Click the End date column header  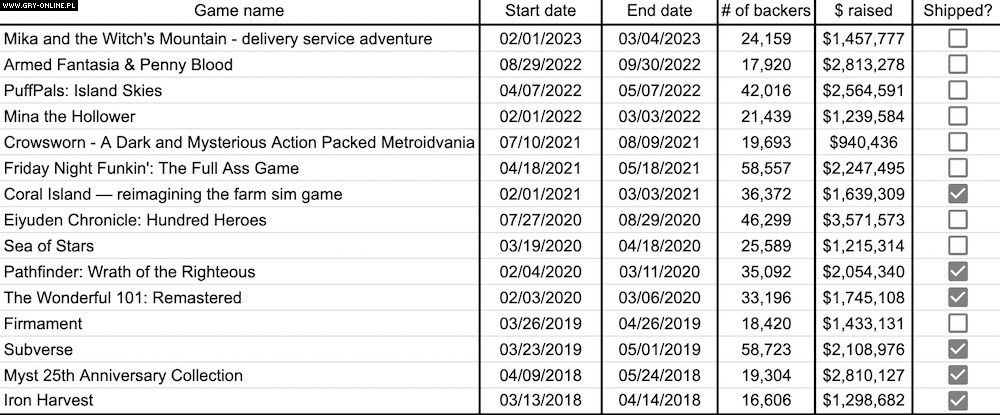coord(659,11)
